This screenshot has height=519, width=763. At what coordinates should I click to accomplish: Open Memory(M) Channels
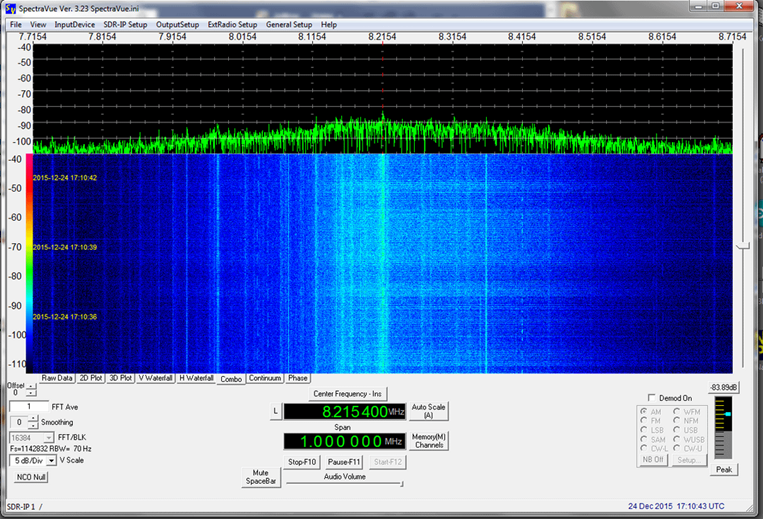[x=429, y=440]
